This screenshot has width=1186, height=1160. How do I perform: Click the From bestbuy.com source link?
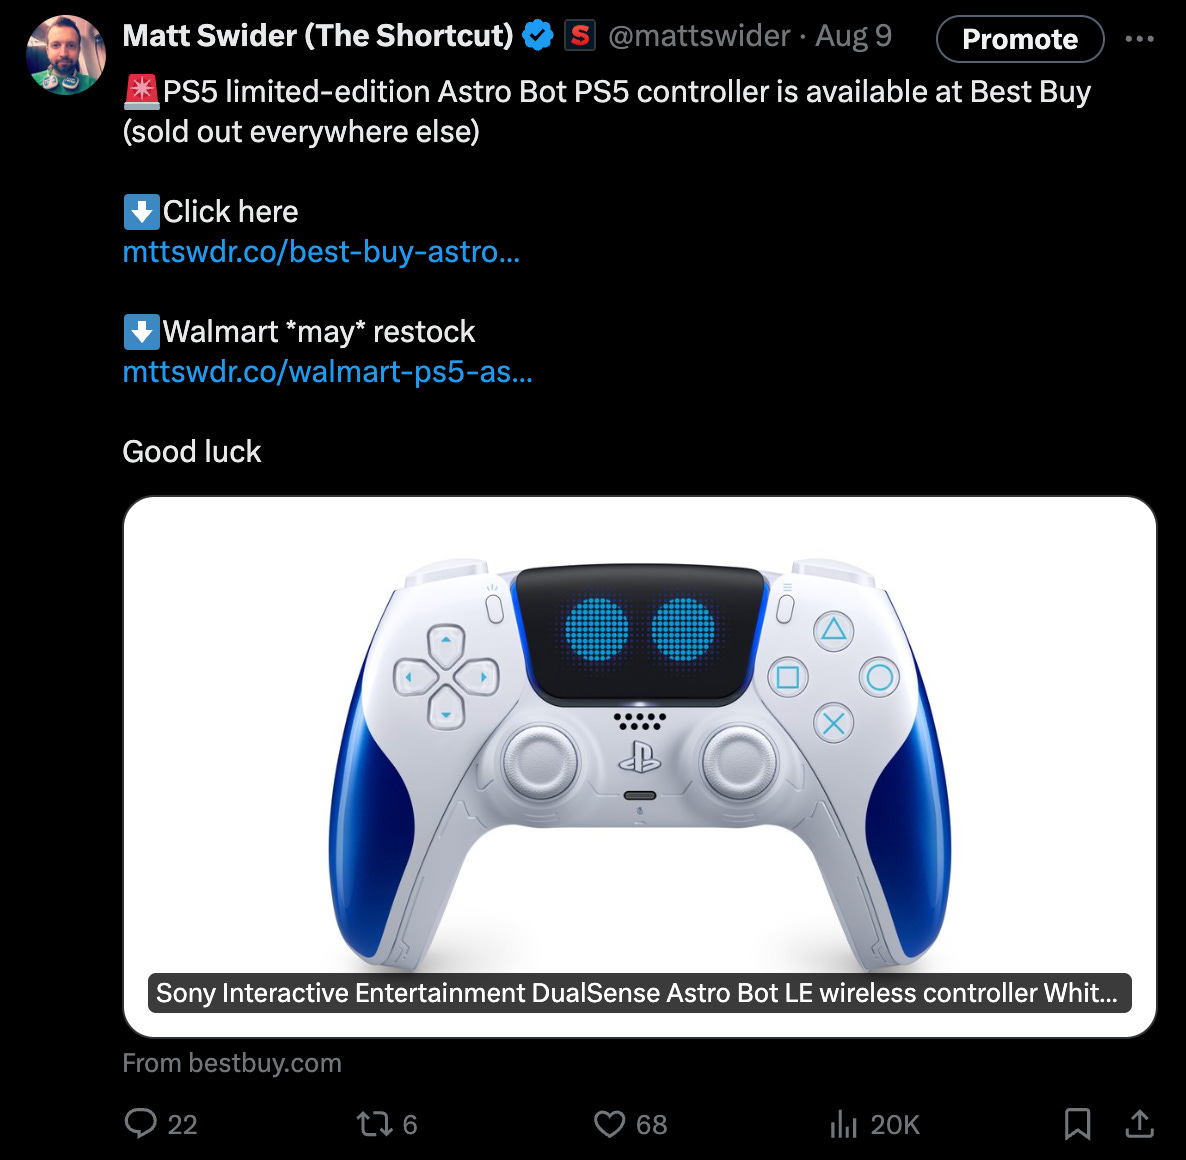click(231, 1063)
